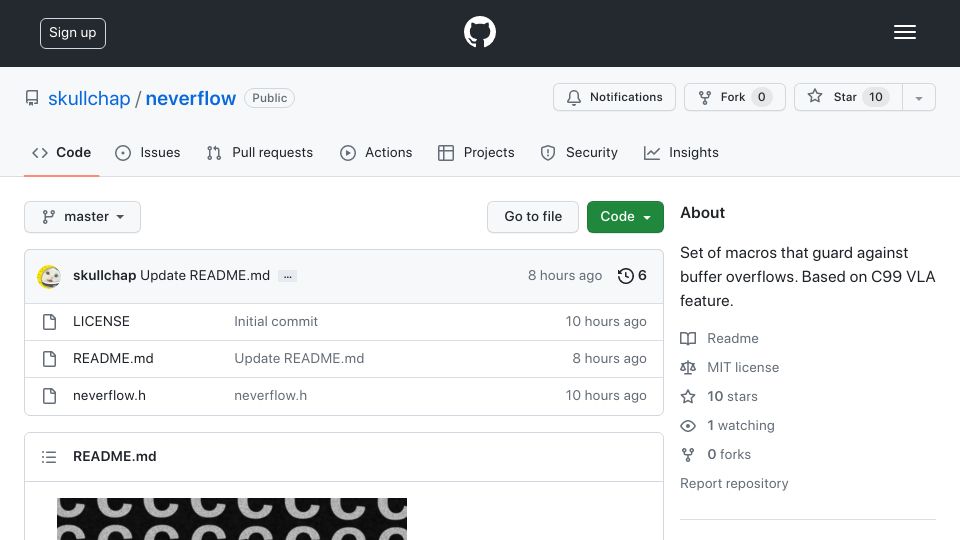The height and width of the screenshot is (540, 960).
Task: Click the About heading
Action: (702, 212)
